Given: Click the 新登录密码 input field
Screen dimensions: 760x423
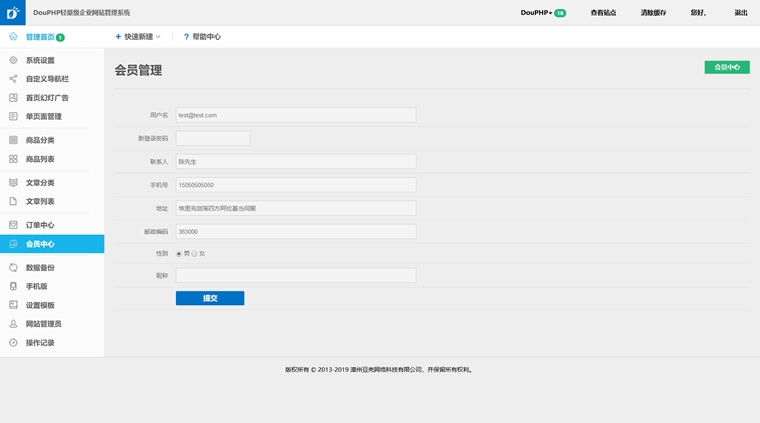Looking at the screenshot, I should [x=213, y=138].
